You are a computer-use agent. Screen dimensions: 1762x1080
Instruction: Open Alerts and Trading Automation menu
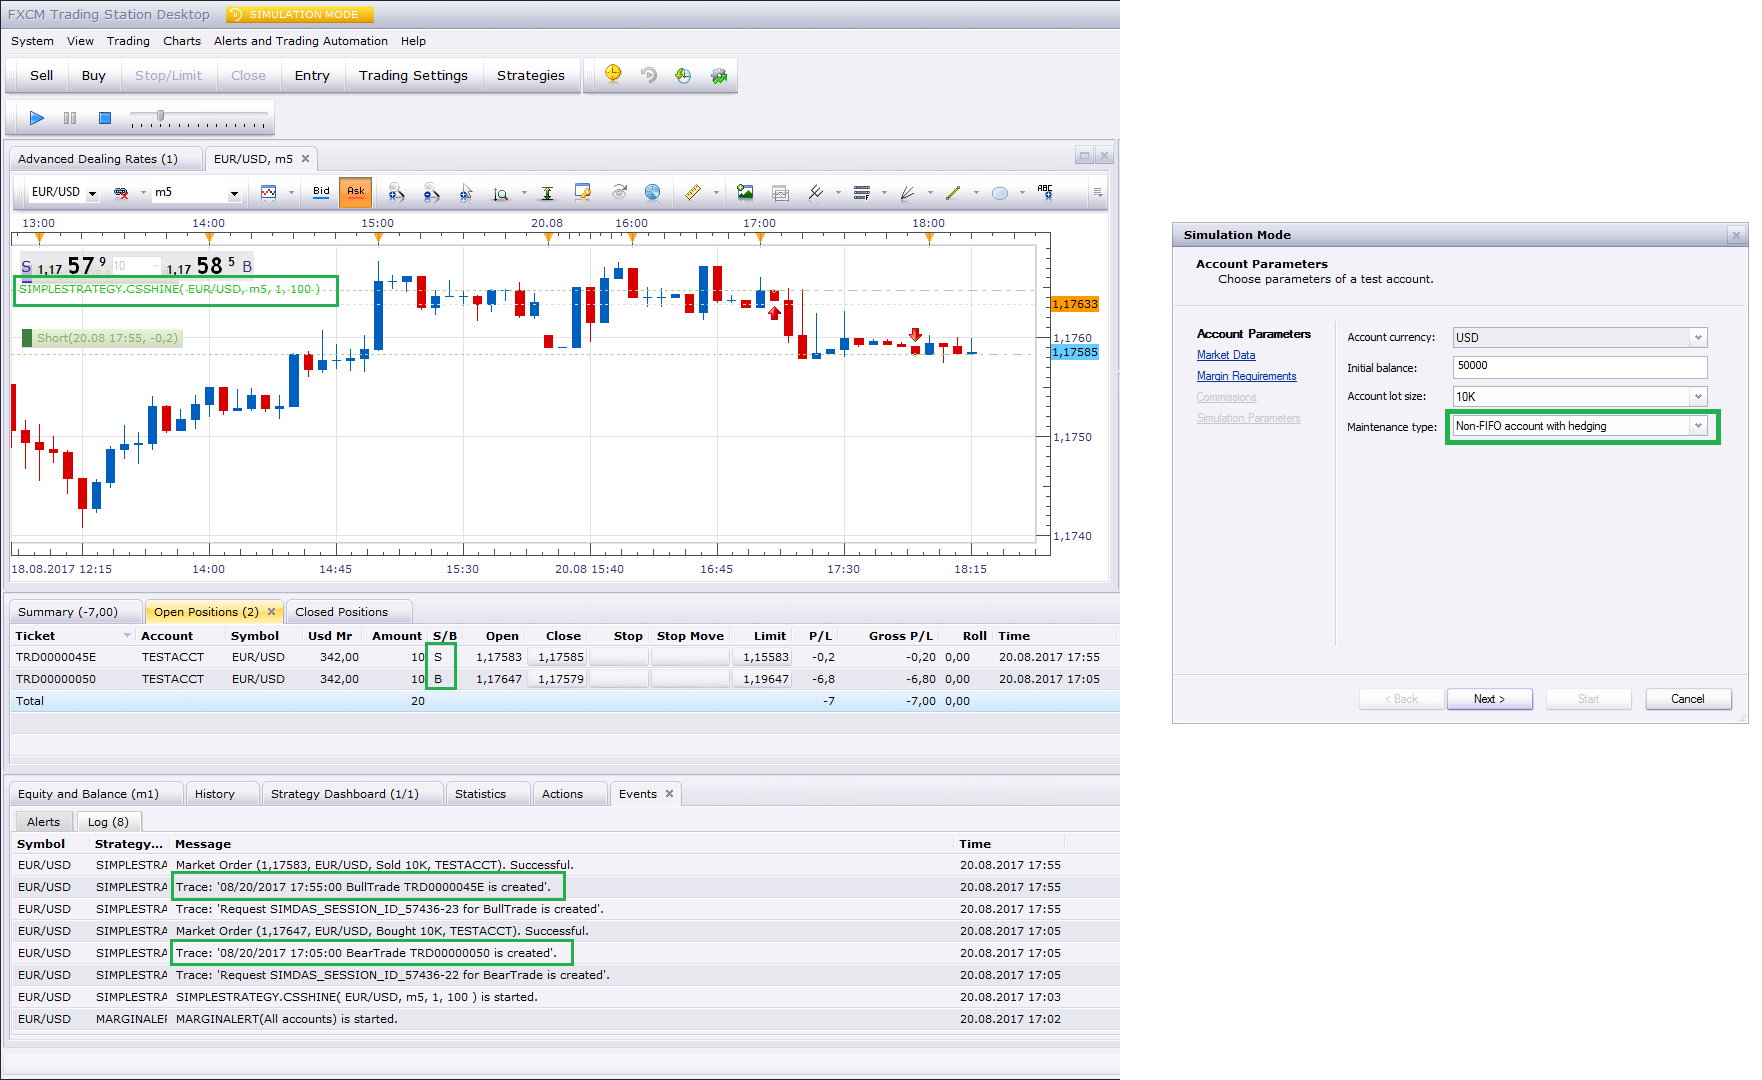301,41
